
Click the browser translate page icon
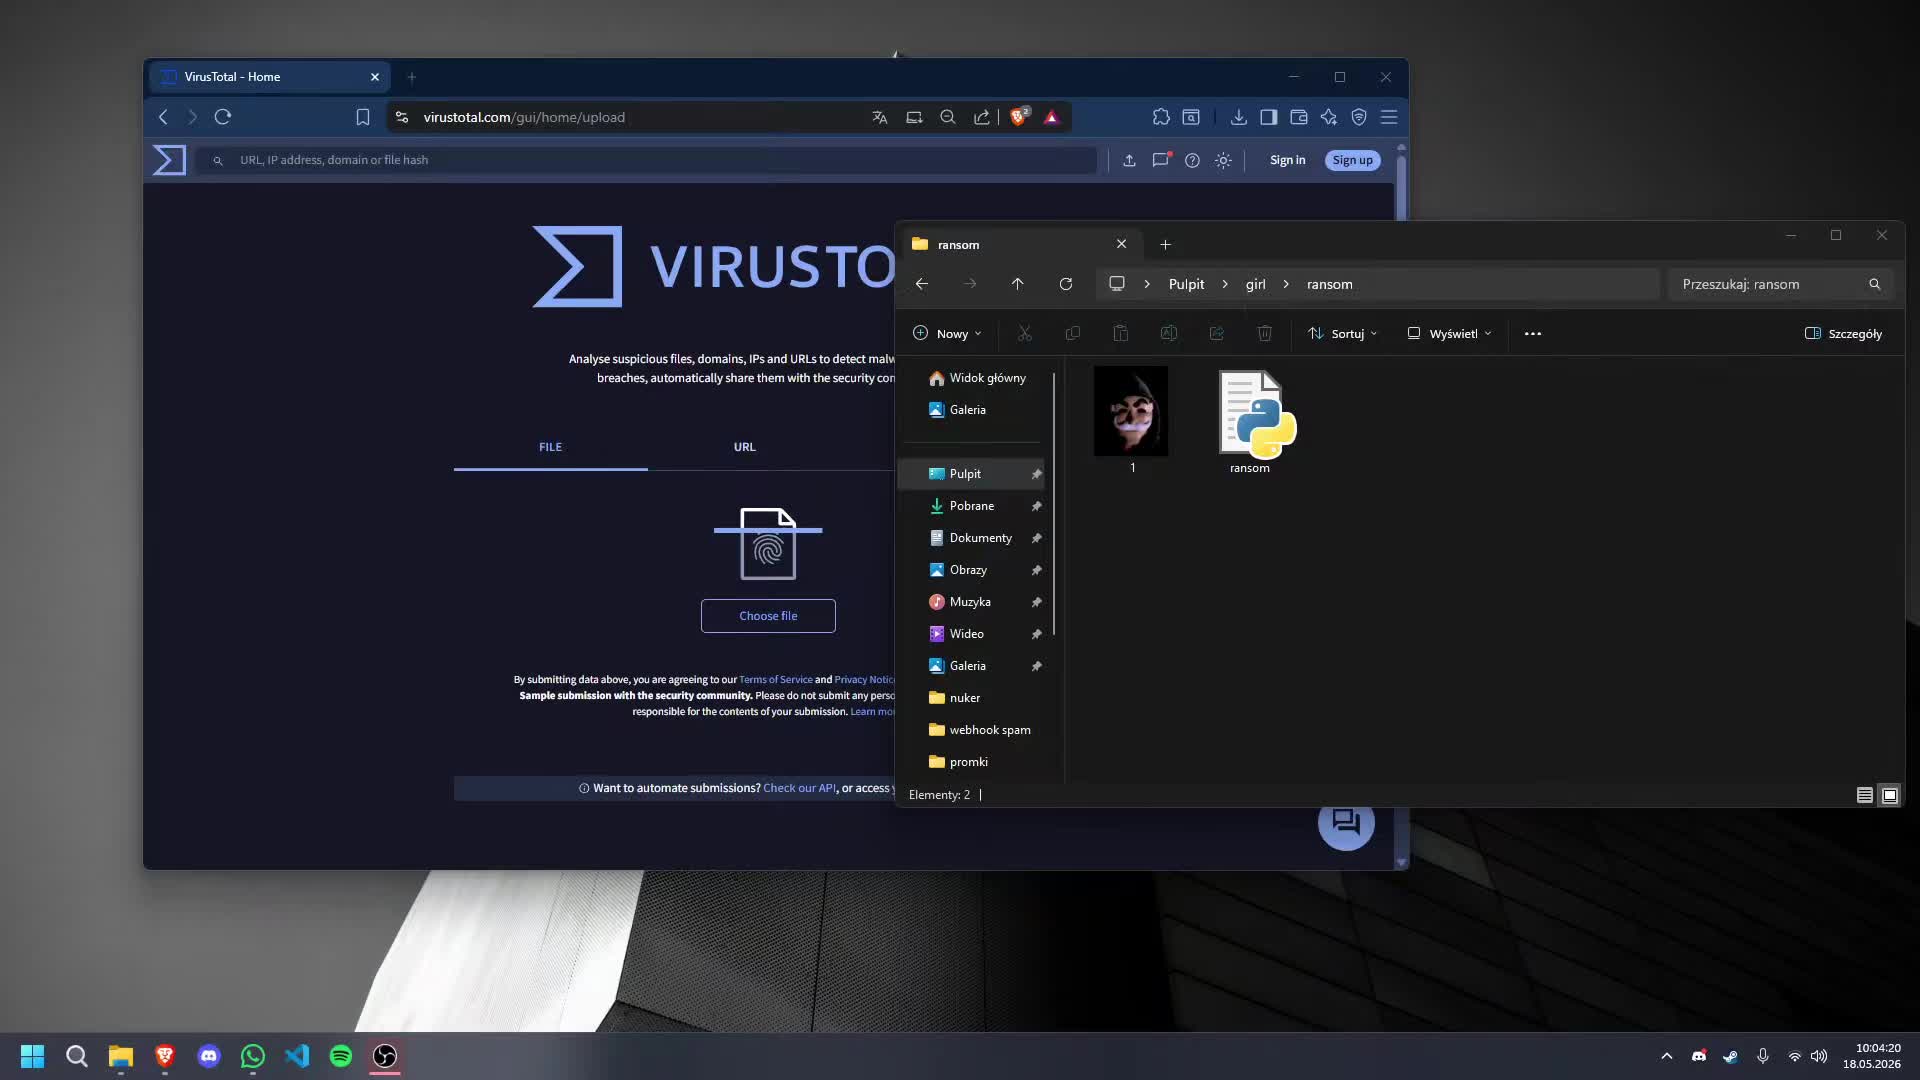(880, 117)
